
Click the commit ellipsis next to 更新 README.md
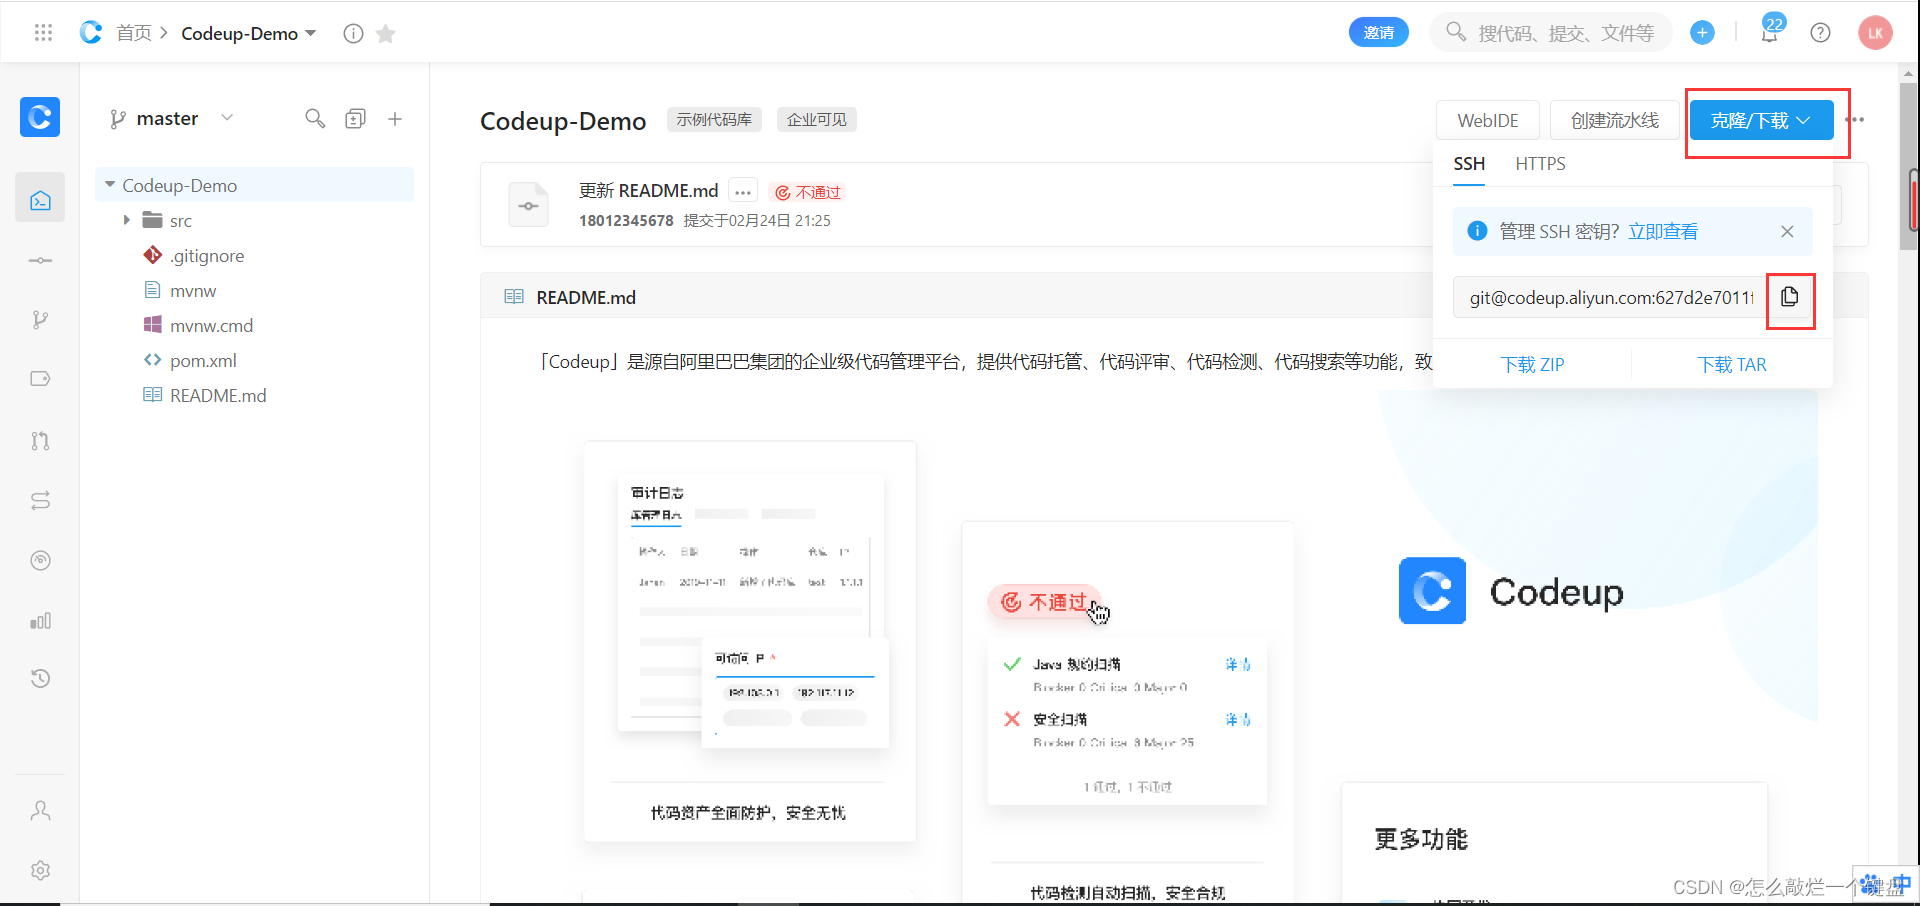(743, 192)
